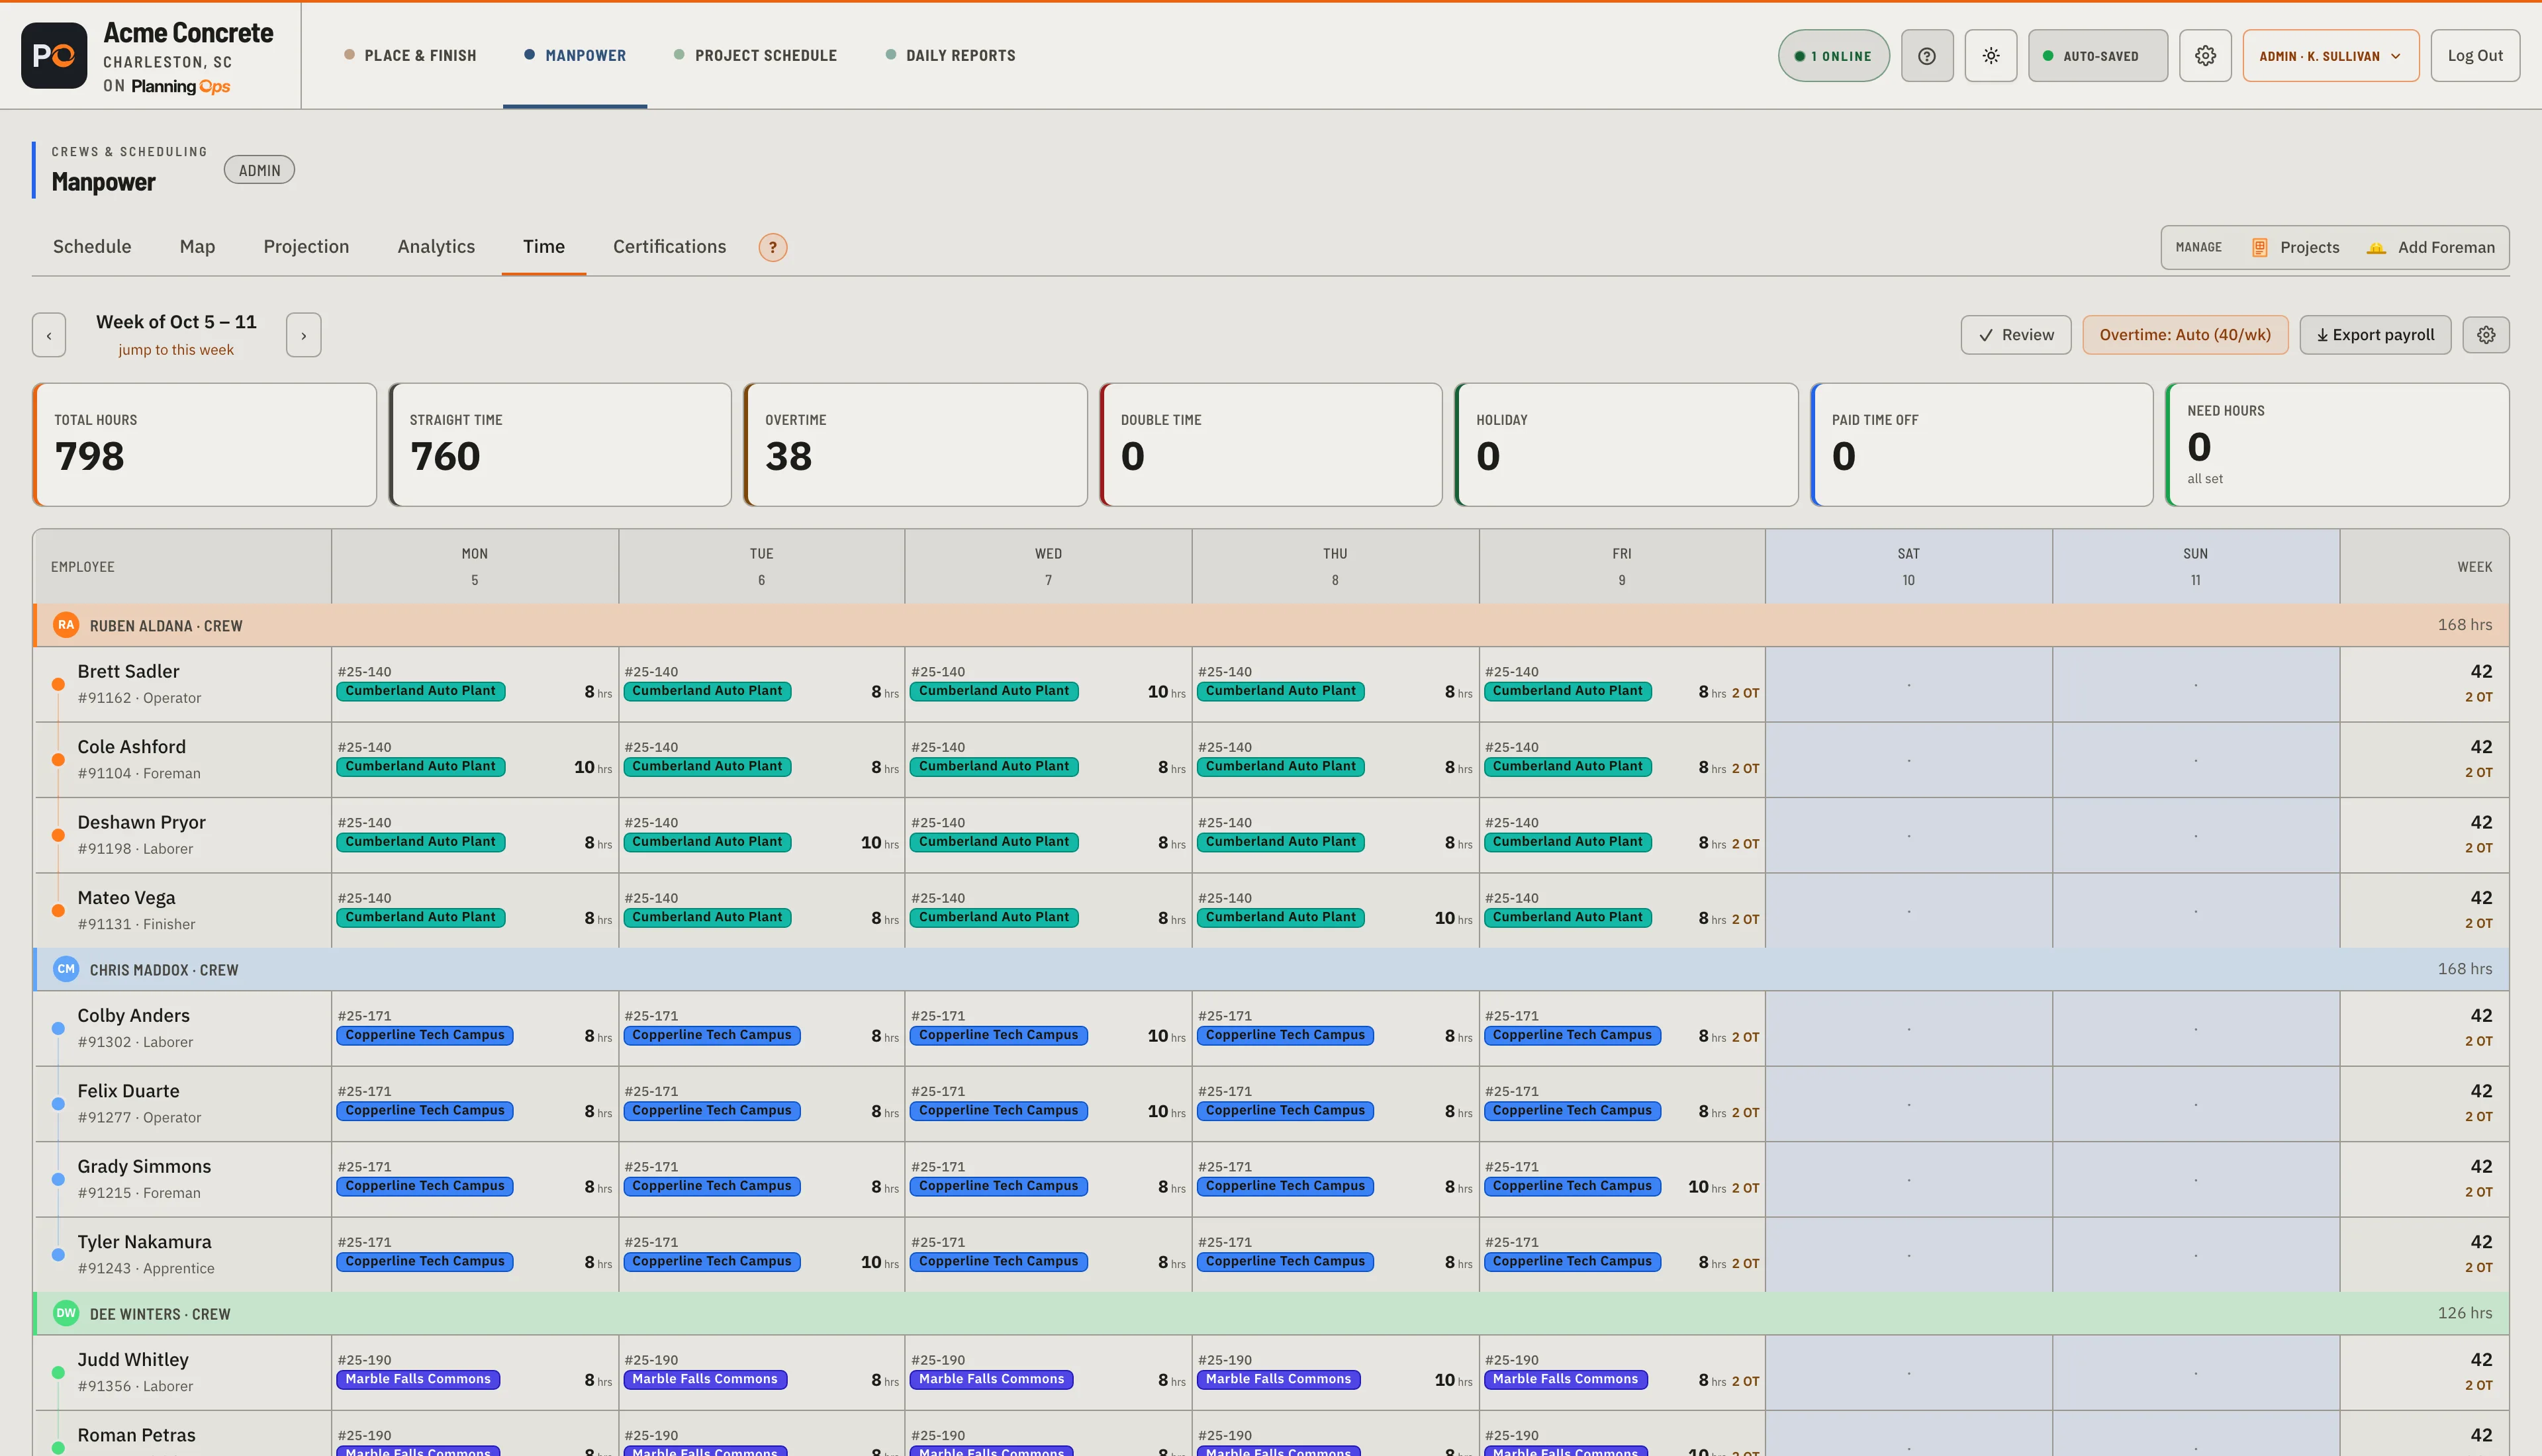Go to the next week arrow
Viewport: 2542px width, 1456px height.
pos(303,335)
